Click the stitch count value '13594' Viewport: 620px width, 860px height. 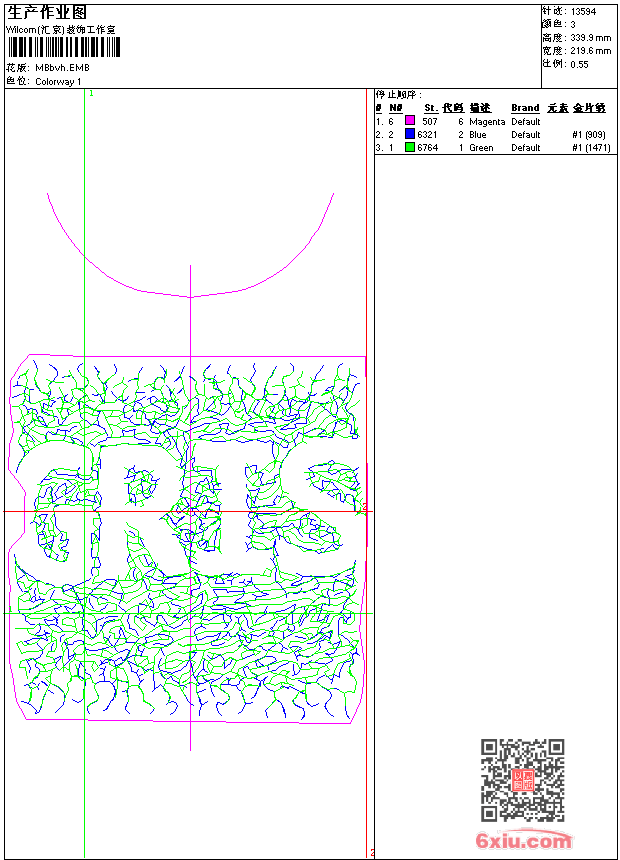point(583,12)
